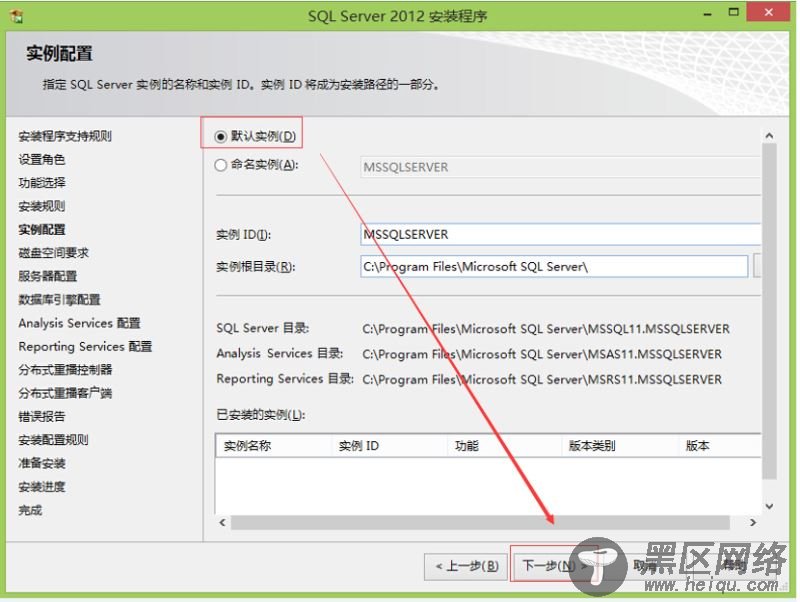The image size is (800, 602).
Task: Select 安装配置规则 step in sidebar
Action: (54, 440)
